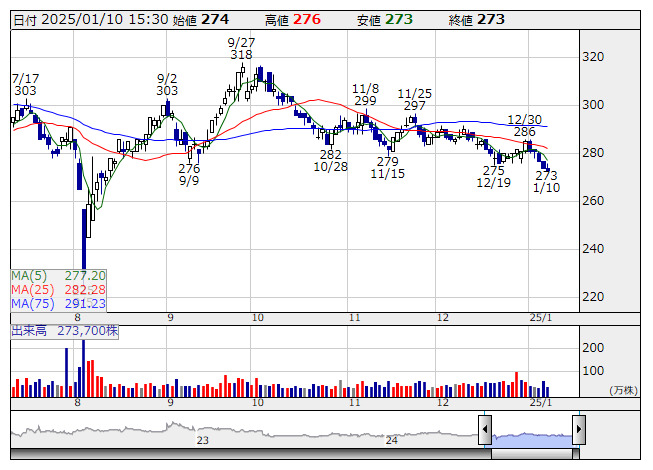The width and height of the screenshot is (653, 470).
Task: Click the 273 1/10 latest low label
Action: [546, 182]
